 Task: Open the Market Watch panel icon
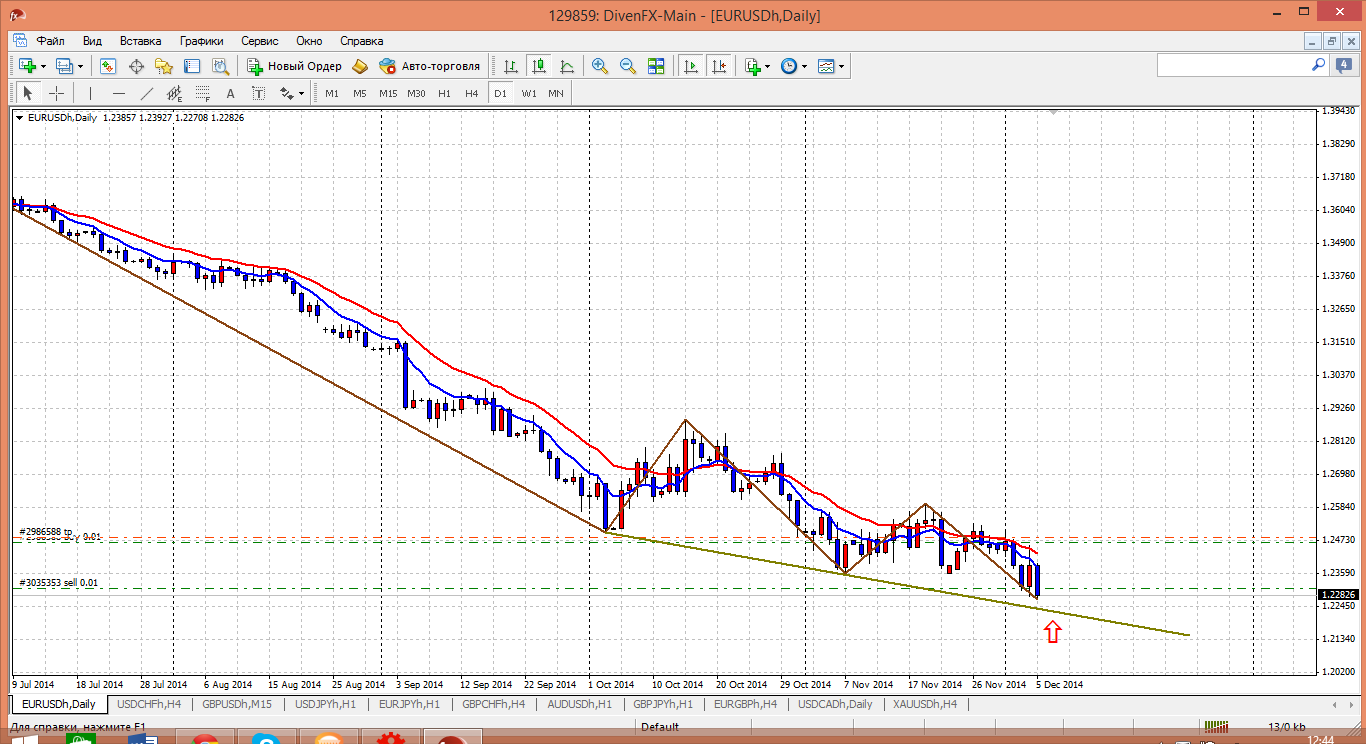[x=108, y=66]
